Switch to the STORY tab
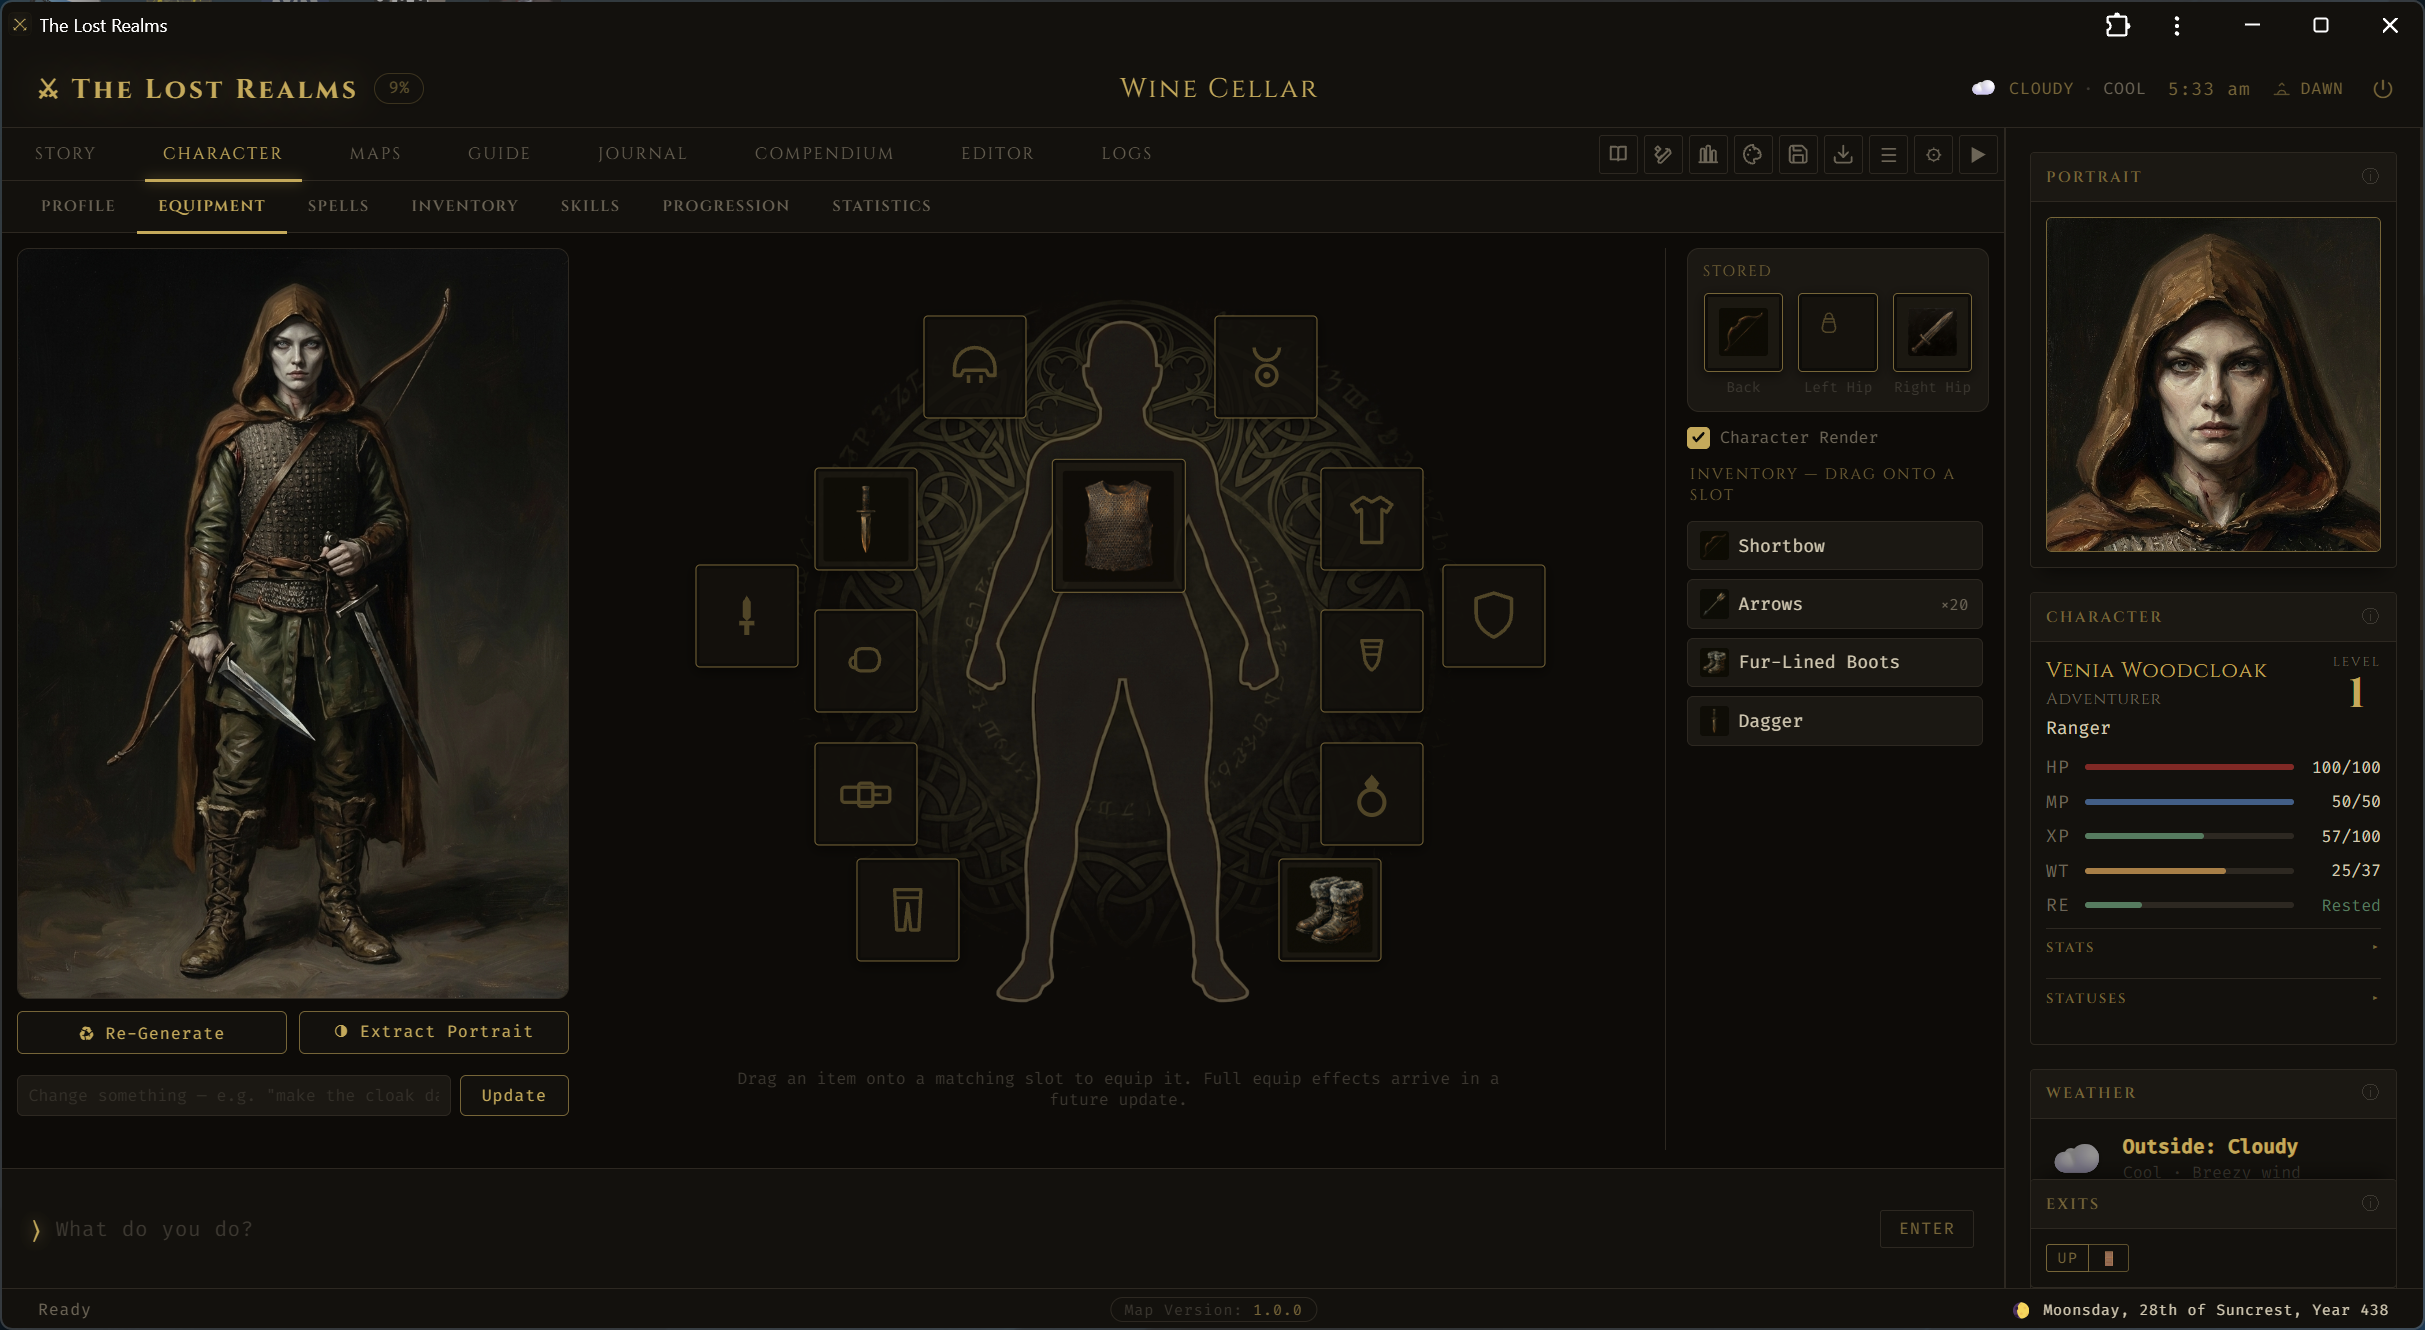This screenshot has width=2425, height=1330. tap(65, 153)
